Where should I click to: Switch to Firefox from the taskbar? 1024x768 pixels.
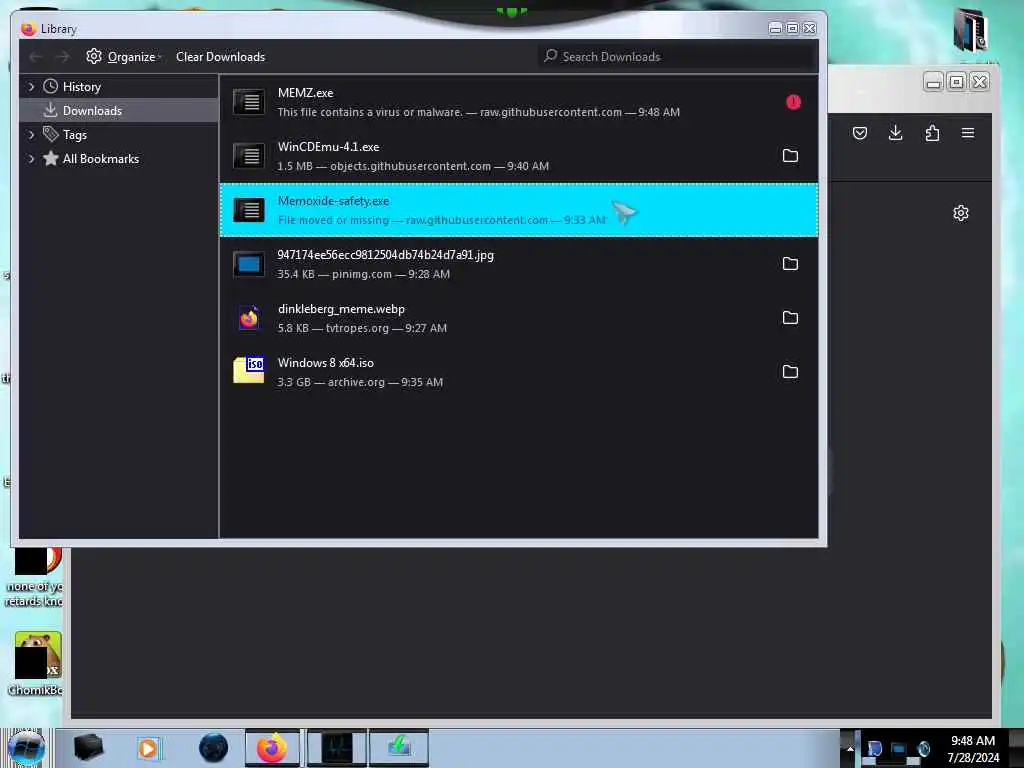(x=272, y=748)
